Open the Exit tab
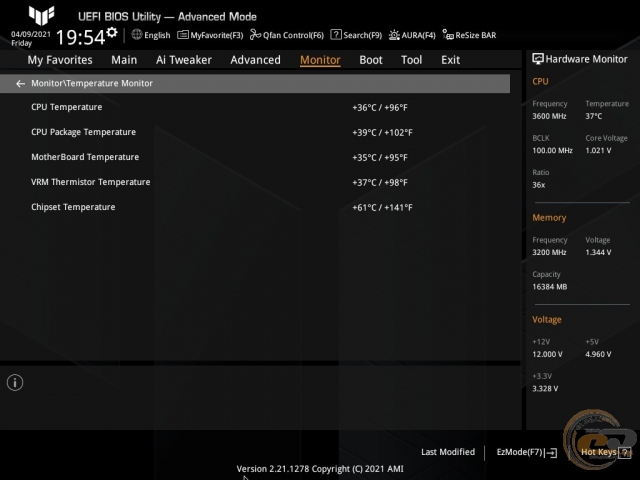This screenshot has width=640, height=480. pyautogui.click(x=450, y=60)
